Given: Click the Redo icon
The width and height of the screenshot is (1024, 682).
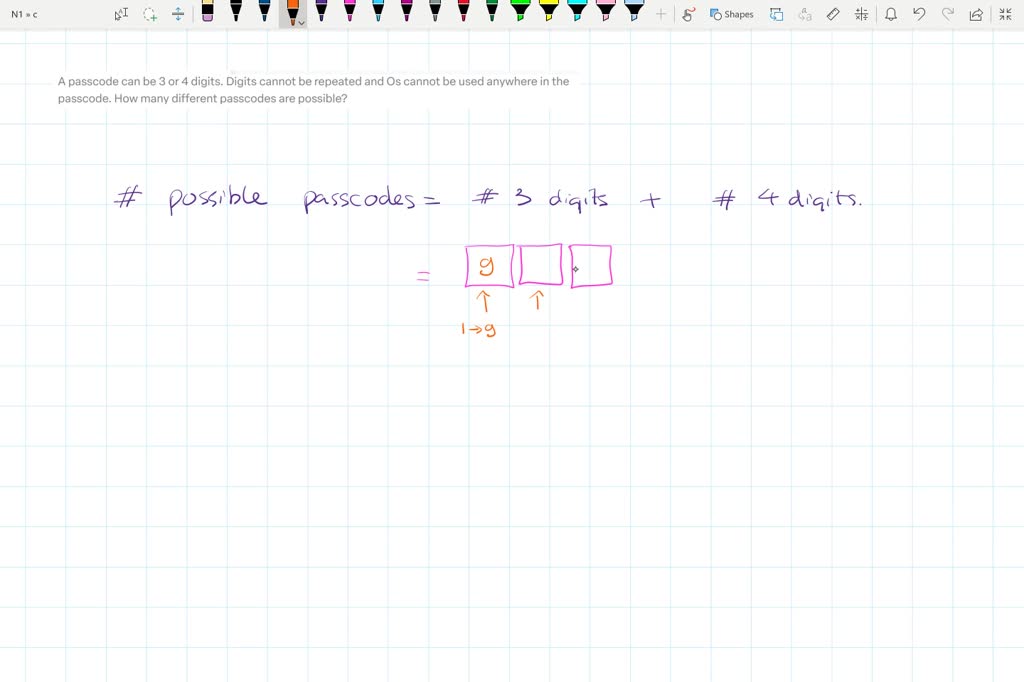Looking at the screenshot, I should pyautogui.click(x=947, y=14).
